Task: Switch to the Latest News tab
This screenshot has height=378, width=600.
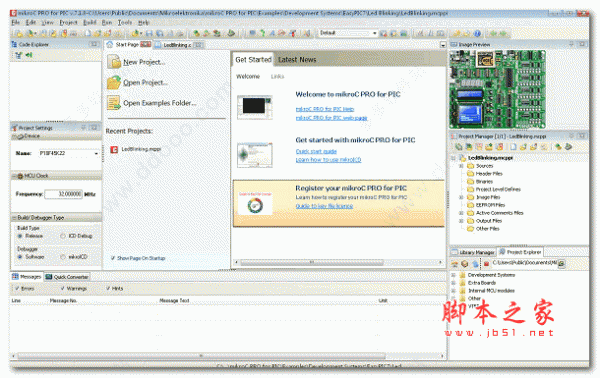Action: pos(297,60)
